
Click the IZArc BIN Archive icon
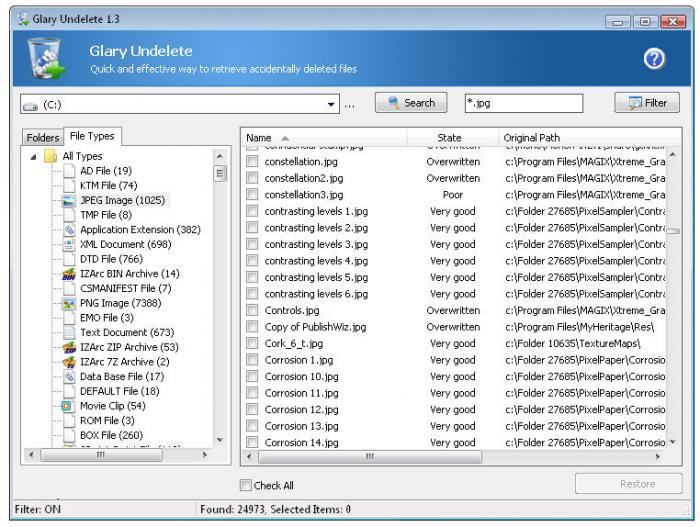[x=69, y=274]
